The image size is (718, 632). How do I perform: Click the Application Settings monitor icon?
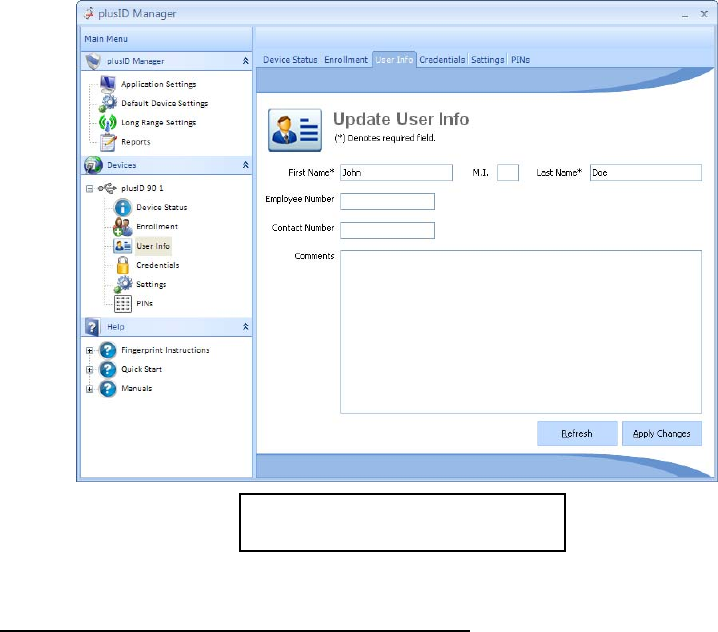coord(108,84)
